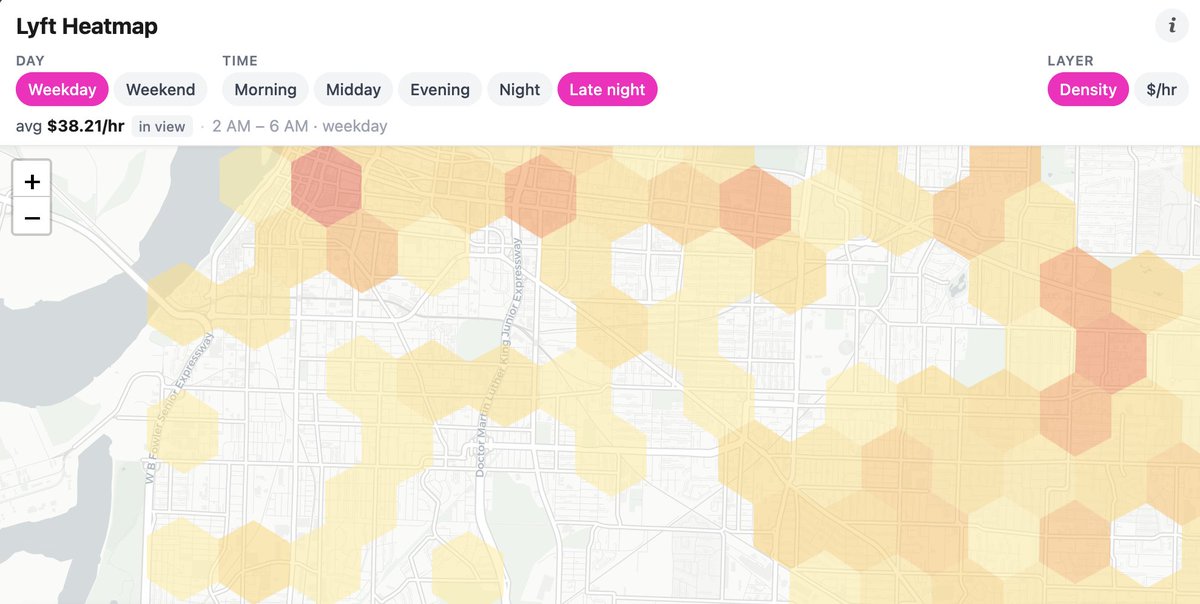Open the info button at top right
Screen dimensions: 1200x604
pyautogui.click(x=1171, y=26)
